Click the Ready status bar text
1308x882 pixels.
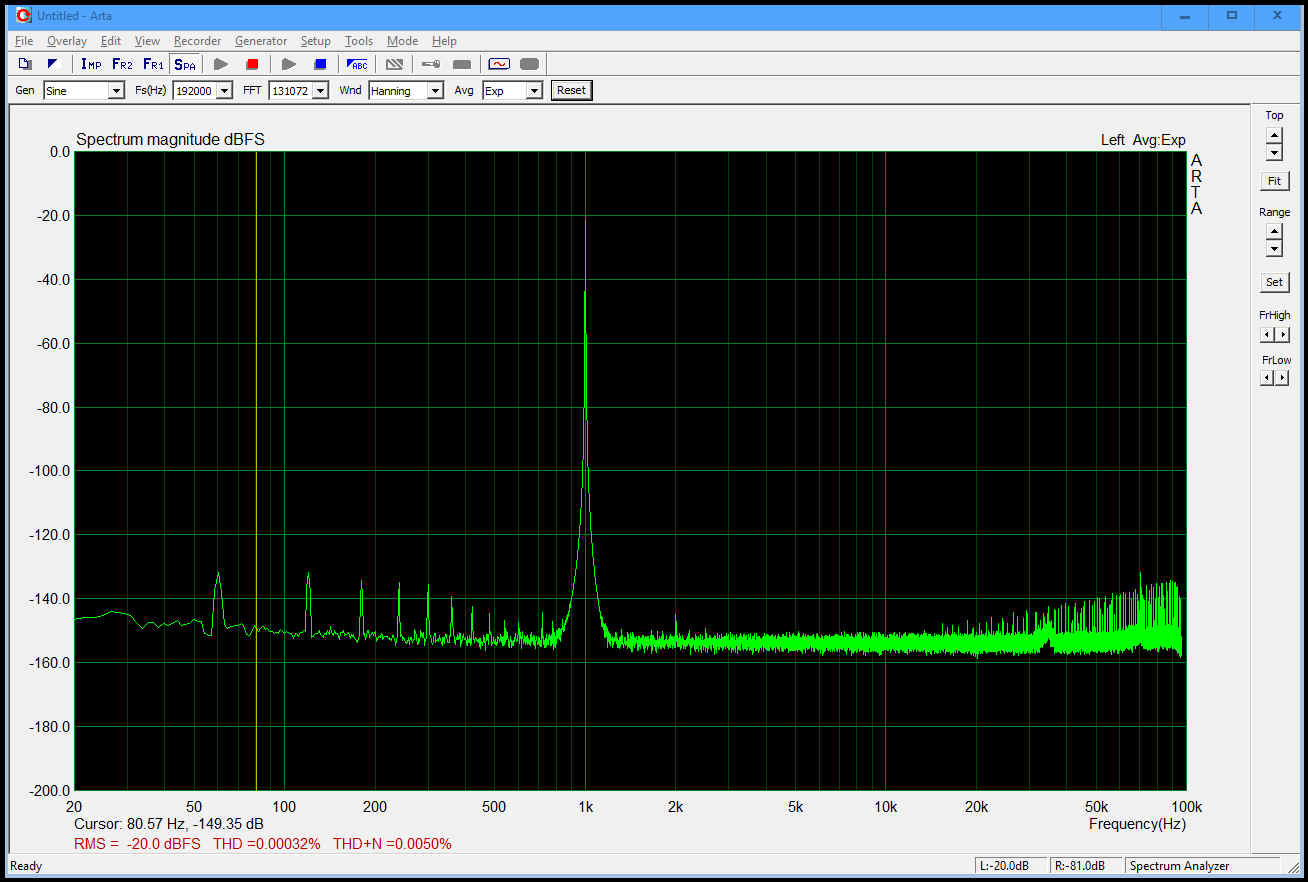(26, 866)
